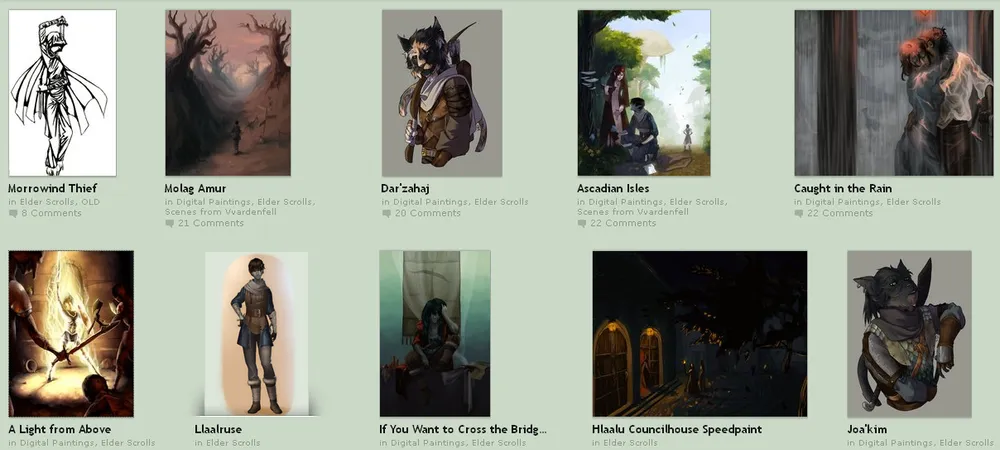View the Dar'zahaj character artwork thumbnail

(442, 93)
